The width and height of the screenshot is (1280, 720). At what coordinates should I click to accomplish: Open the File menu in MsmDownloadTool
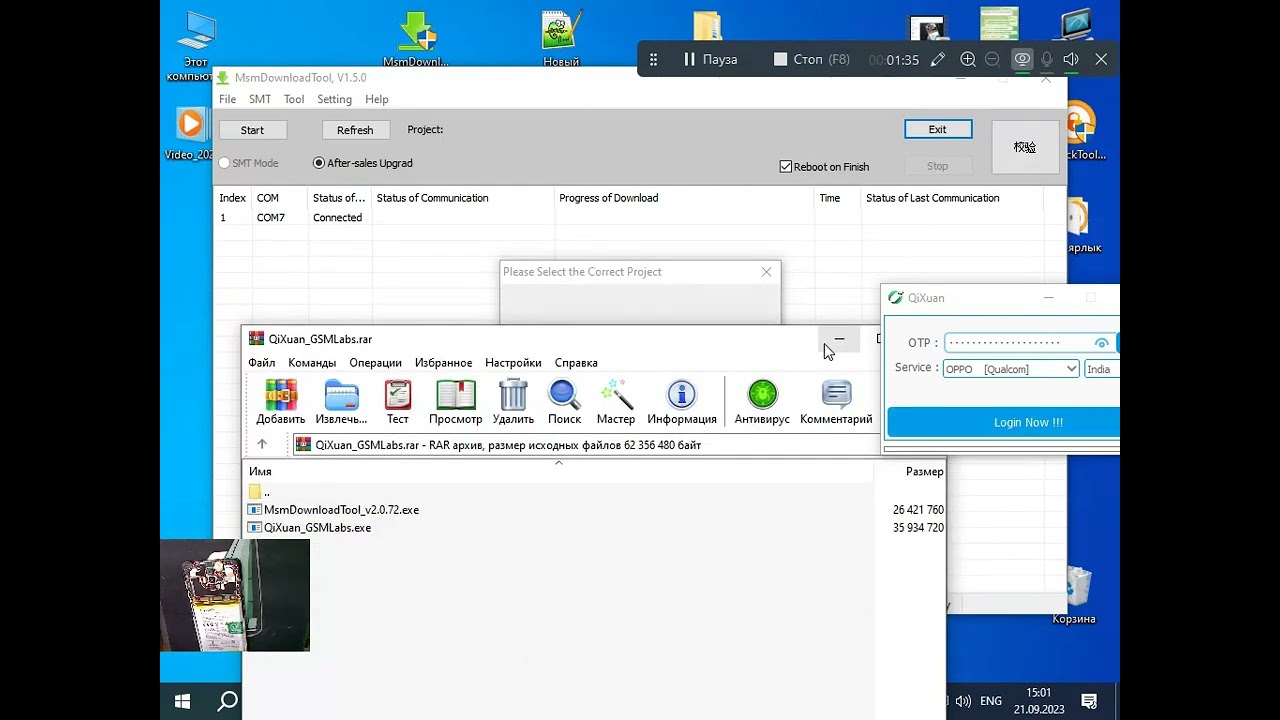(228, 99)
